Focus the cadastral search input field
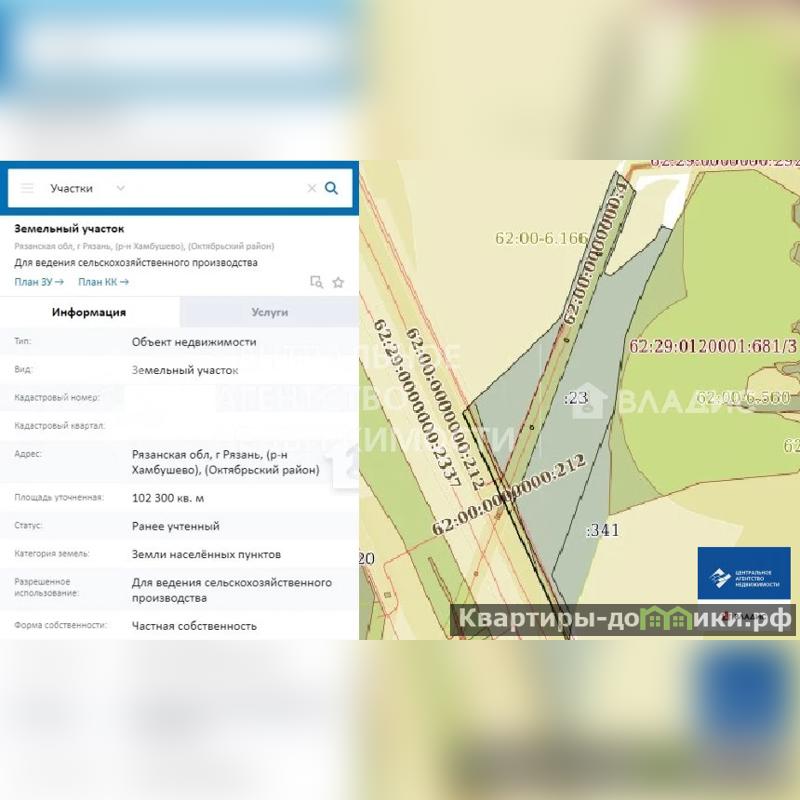The width and height of the screenshot is (800, 800). [215, 188]
